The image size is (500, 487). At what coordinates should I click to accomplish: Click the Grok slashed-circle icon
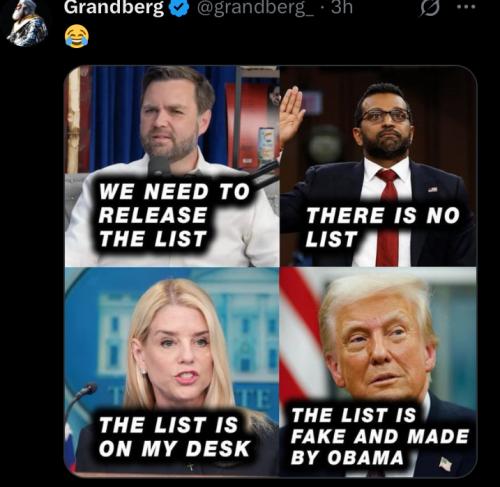click(x=429, y=9)
